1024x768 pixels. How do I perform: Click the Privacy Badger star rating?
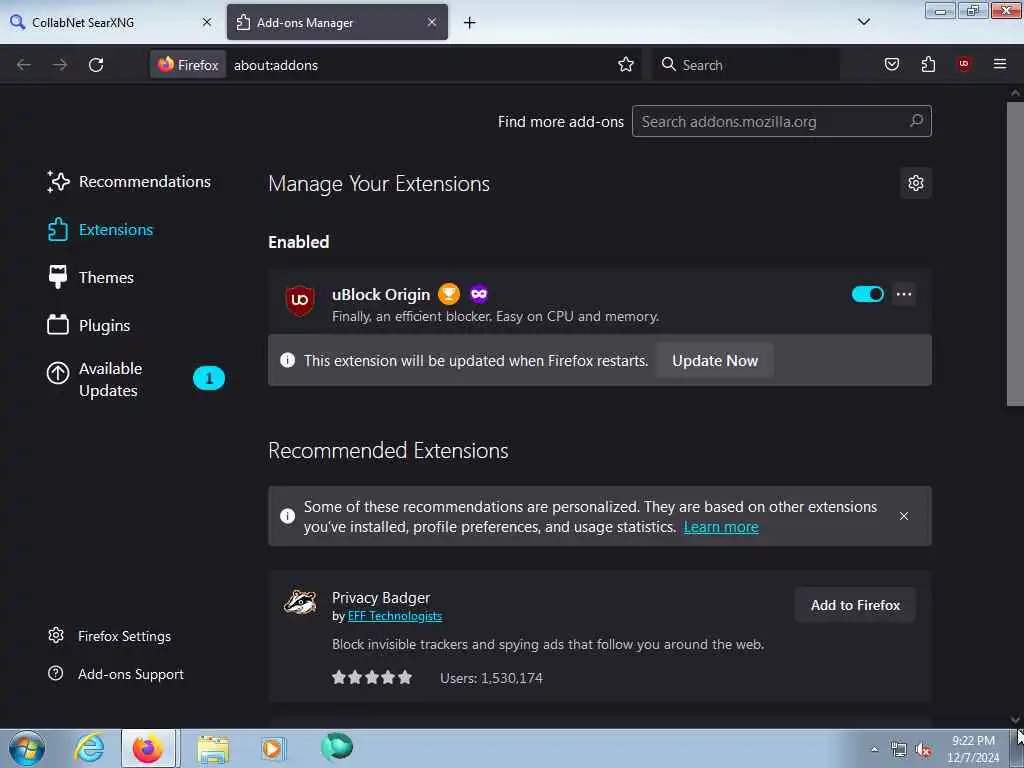point(372,677)
